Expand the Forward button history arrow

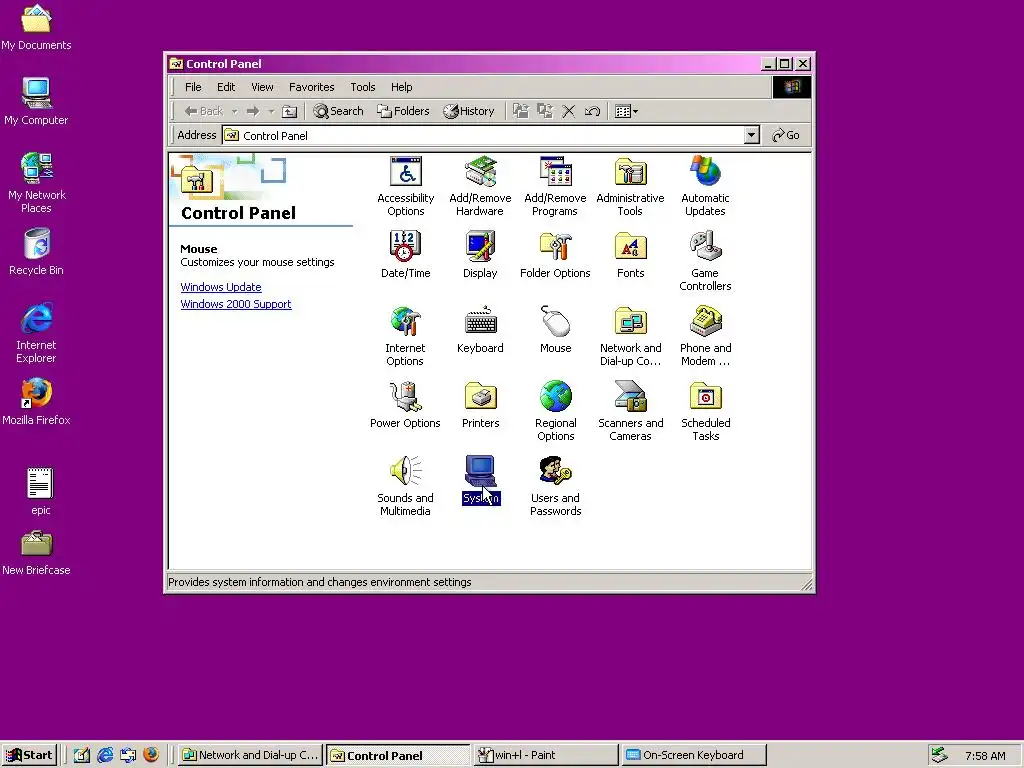coord(271,112)
